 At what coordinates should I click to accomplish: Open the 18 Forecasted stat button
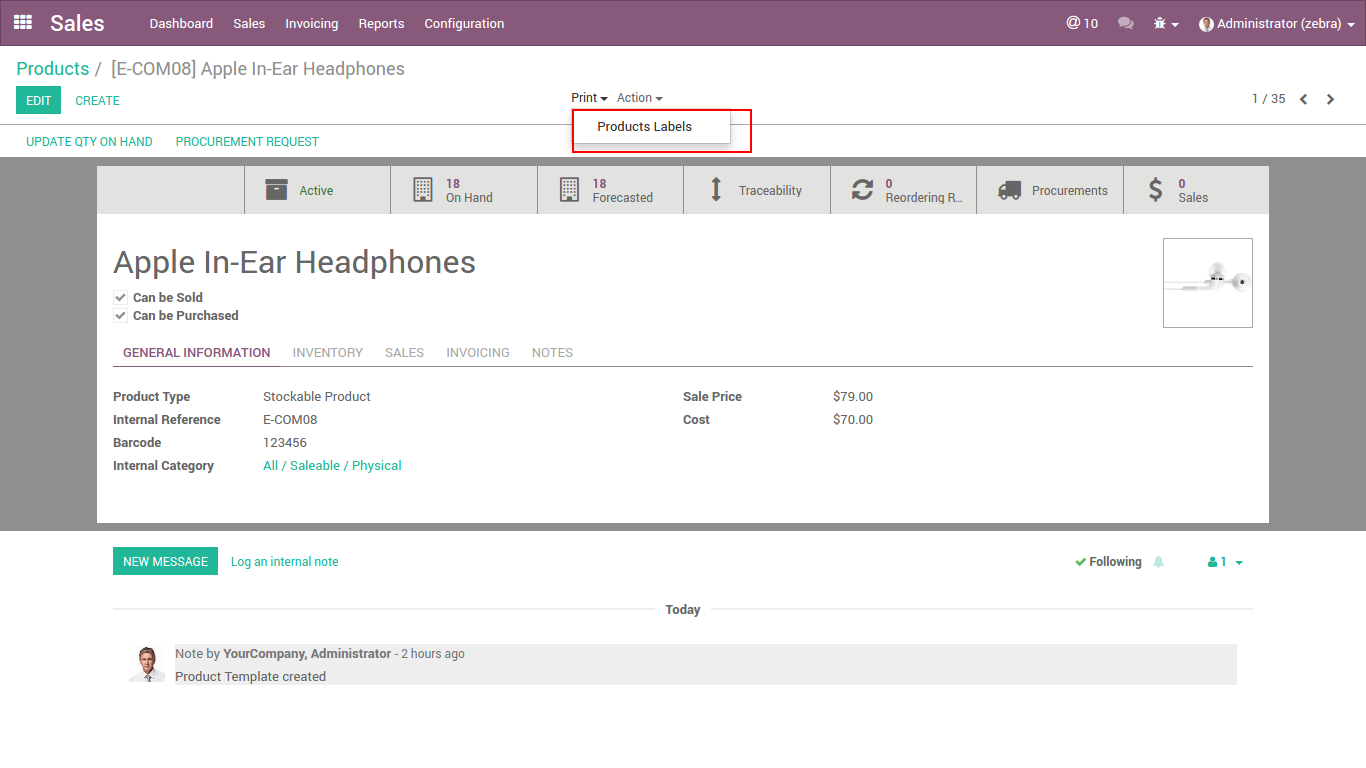click(x=610, y=190)
